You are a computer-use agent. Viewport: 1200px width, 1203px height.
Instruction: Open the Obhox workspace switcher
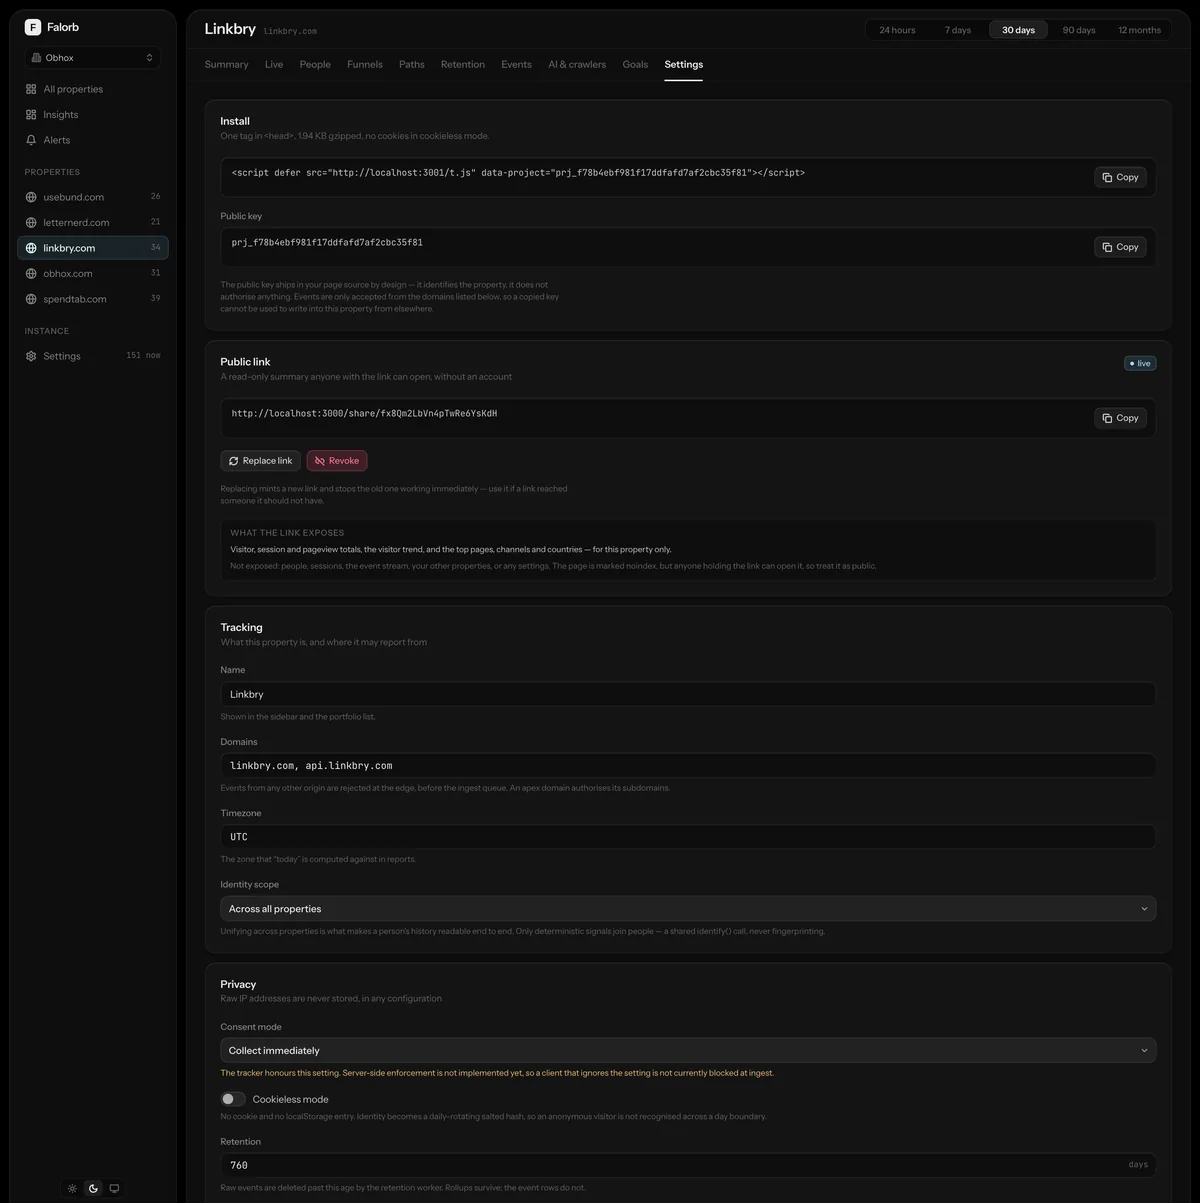click(93, 58)
